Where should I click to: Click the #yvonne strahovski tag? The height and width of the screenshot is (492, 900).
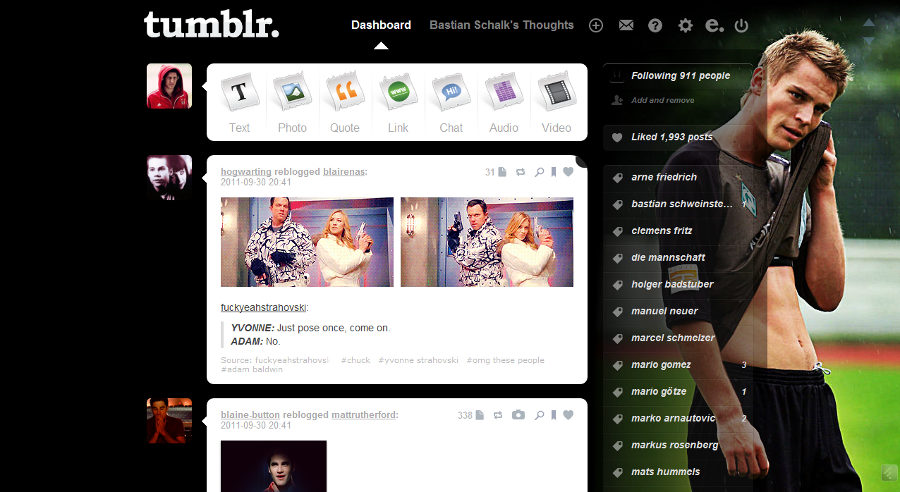[418, 361]
